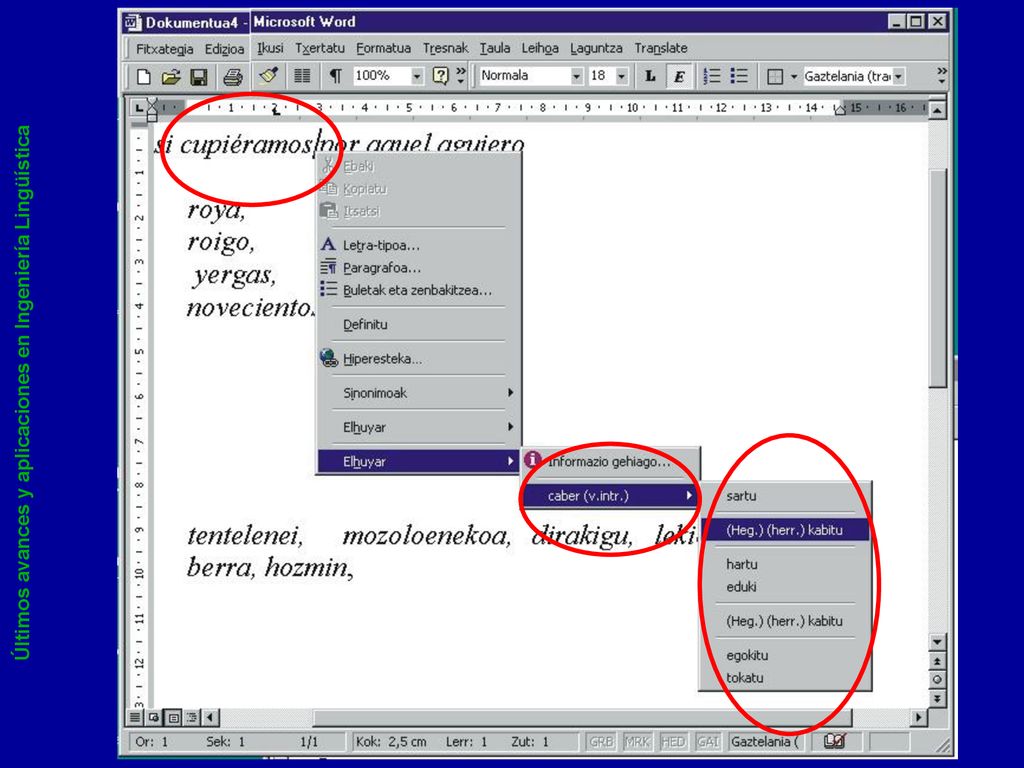The height and width of the screenshot is (768, 1024).
Task: Save the document with the floppy icon
Action: [199, 77]
